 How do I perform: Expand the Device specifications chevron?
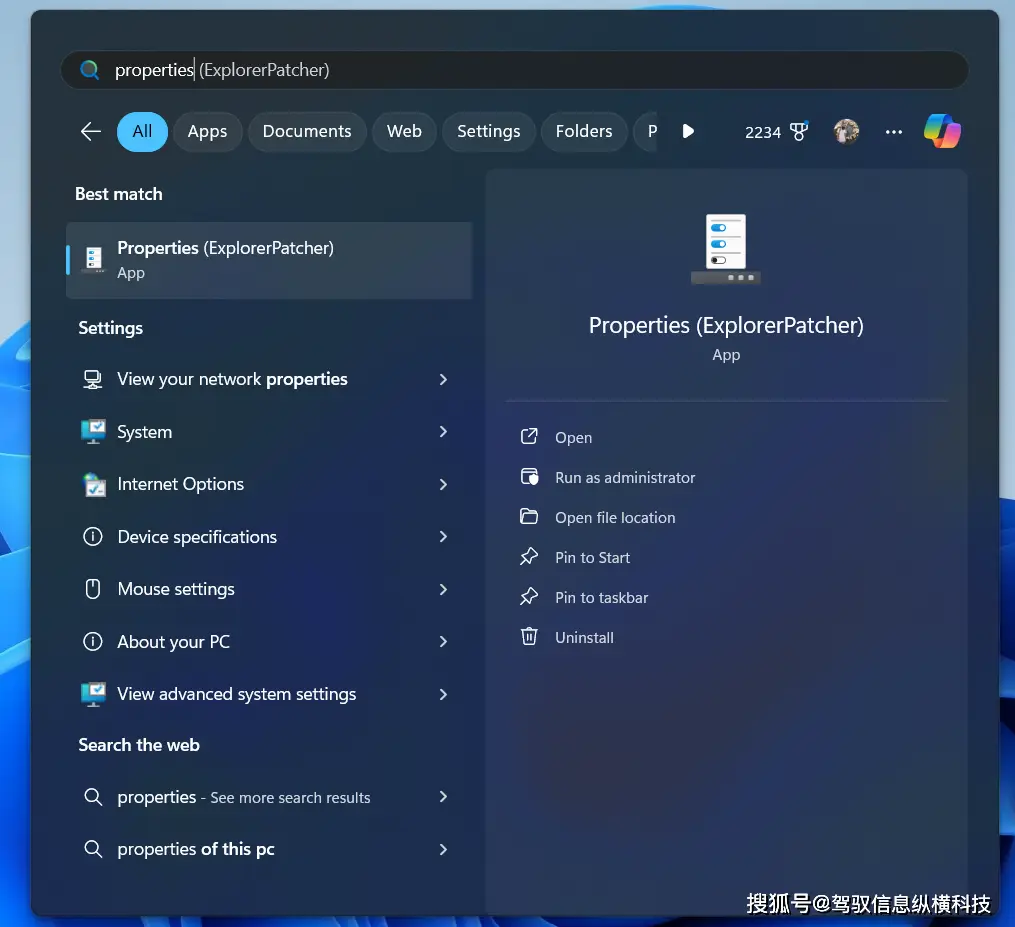coord(443,537)
